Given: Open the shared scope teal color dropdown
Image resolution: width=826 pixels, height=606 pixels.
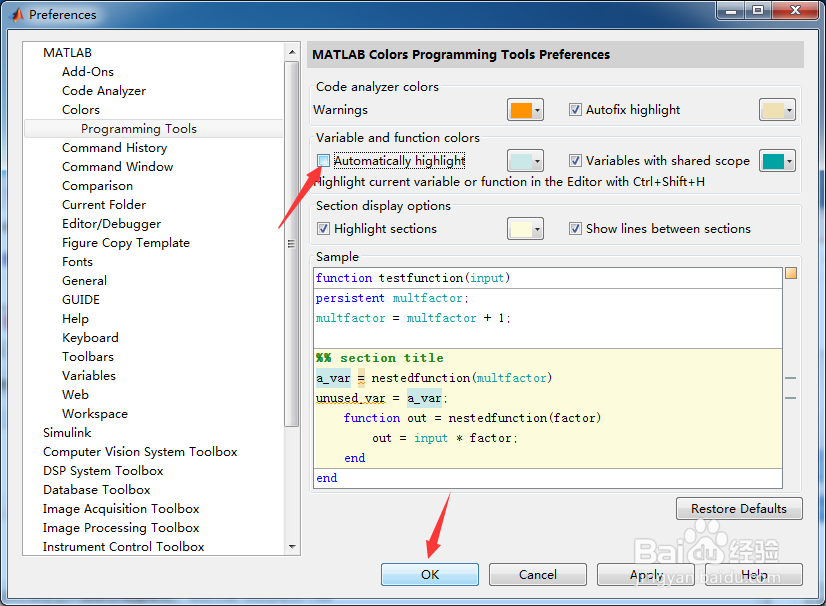Looking at the screenshot, I should click(x=777, y=161).
